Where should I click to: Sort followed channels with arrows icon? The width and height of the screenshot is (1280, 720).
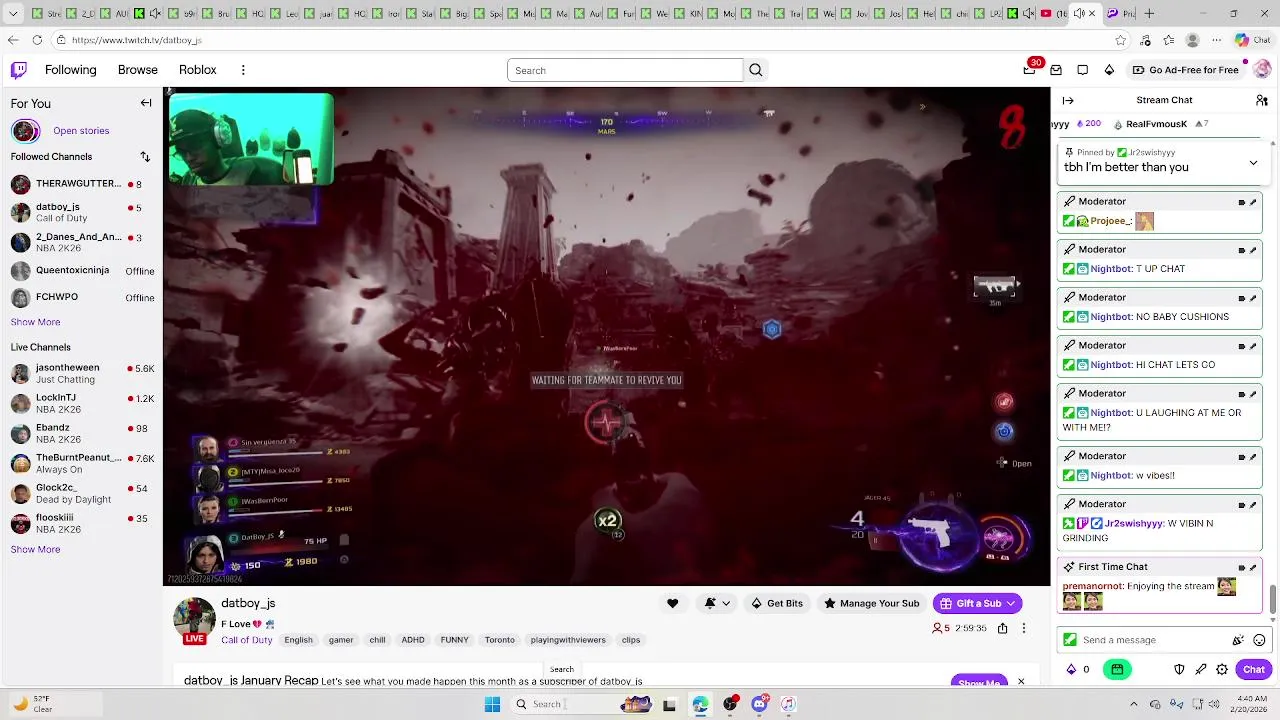[x=145, y=157]
